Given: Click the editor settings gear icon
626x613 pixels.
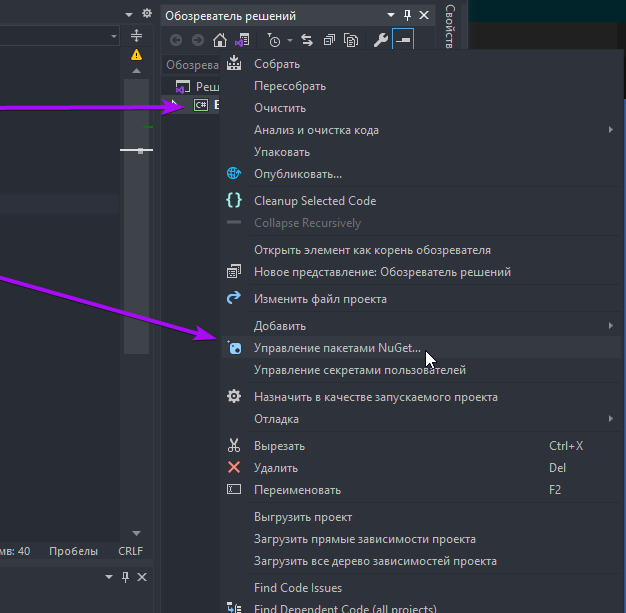Looking at the screenshot, I should (146, 15).
